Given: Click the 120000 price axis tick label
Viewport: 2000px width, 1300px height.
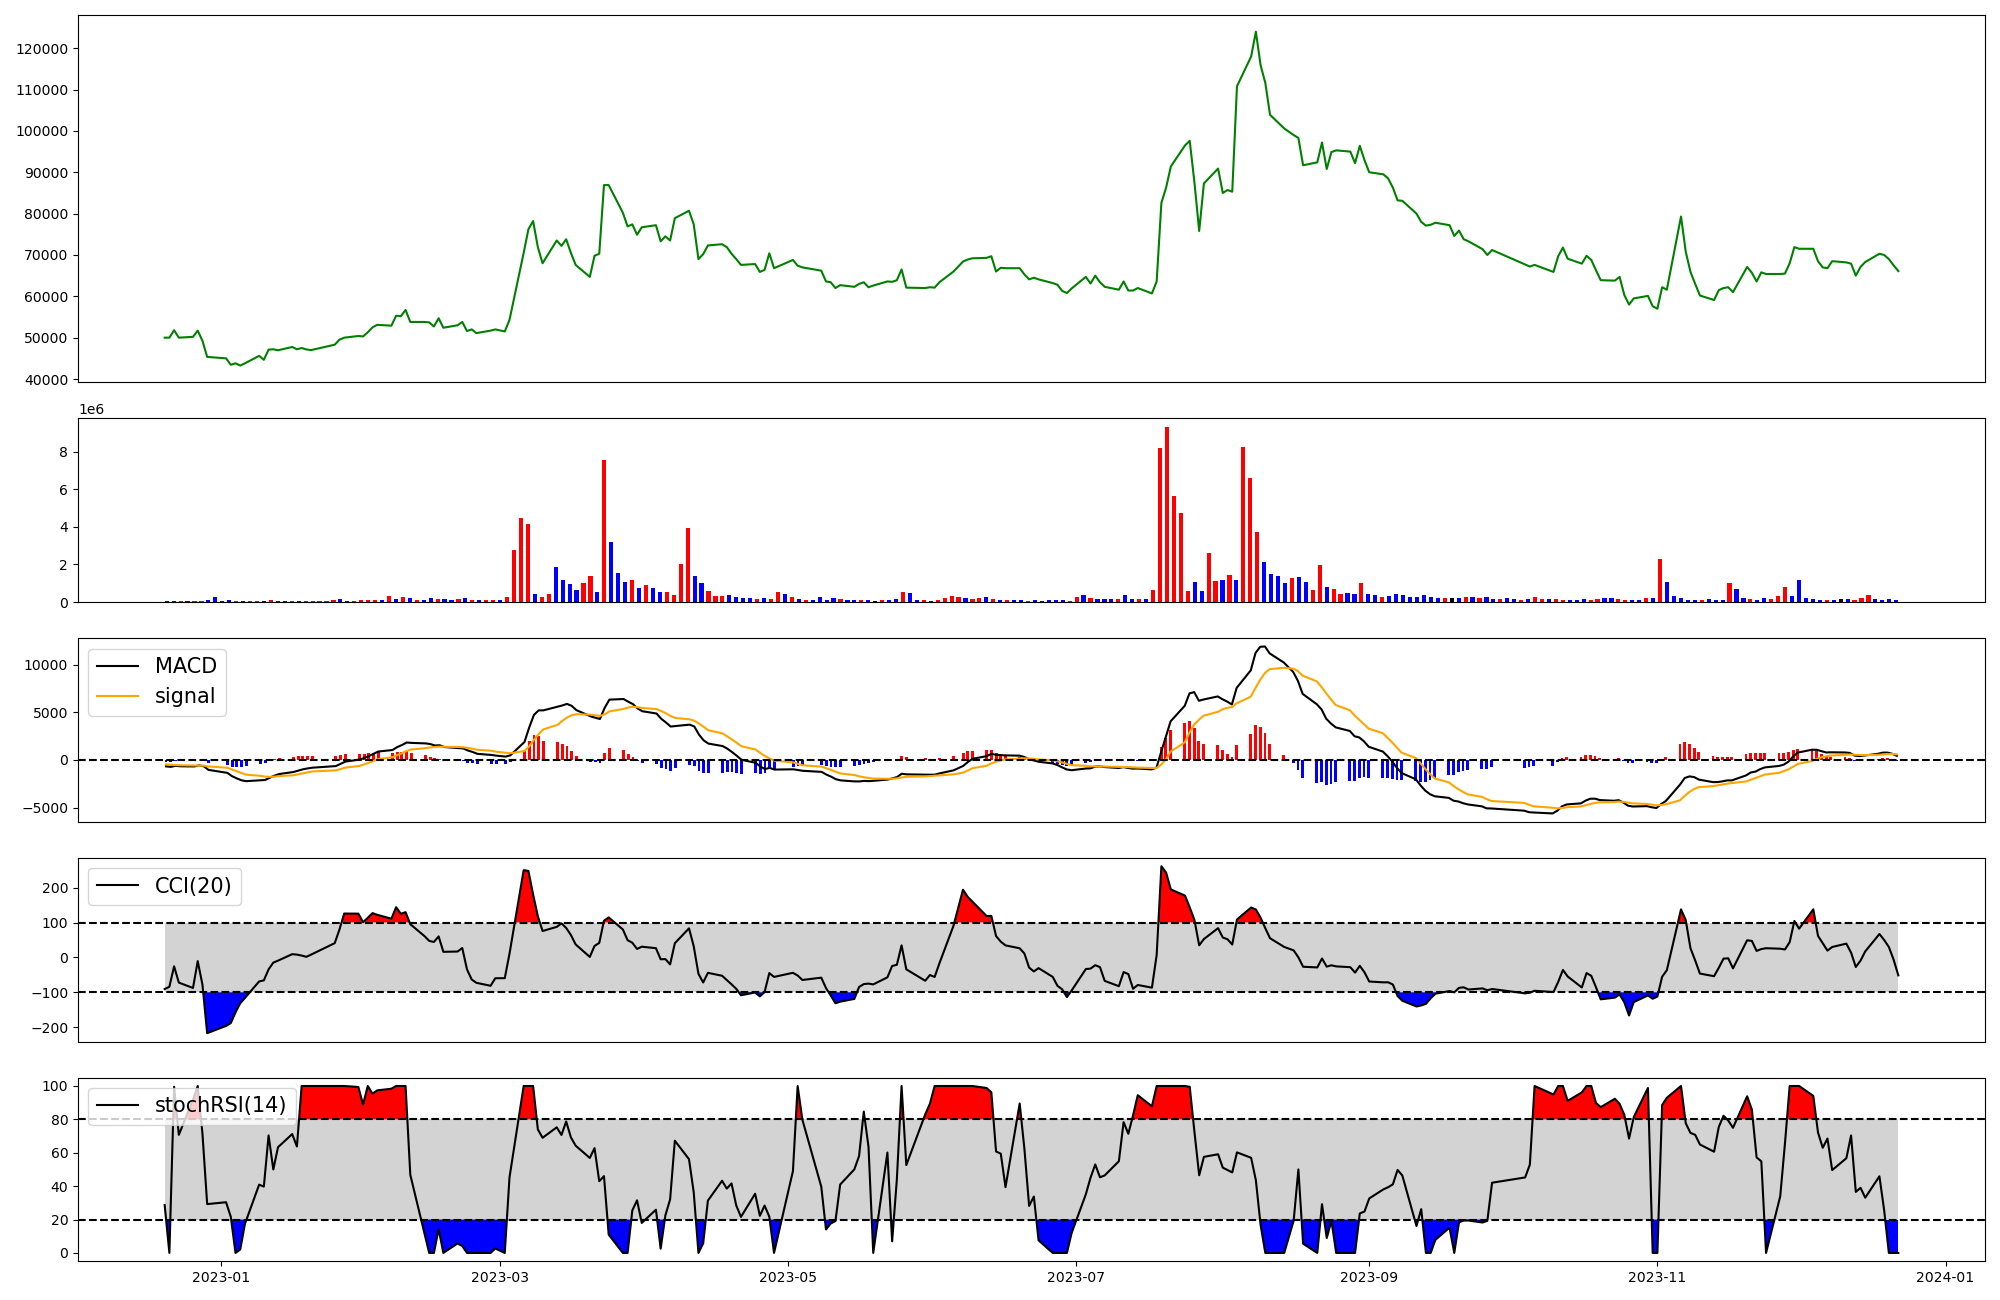Looking at the screenshot, I should coord(42,49).
